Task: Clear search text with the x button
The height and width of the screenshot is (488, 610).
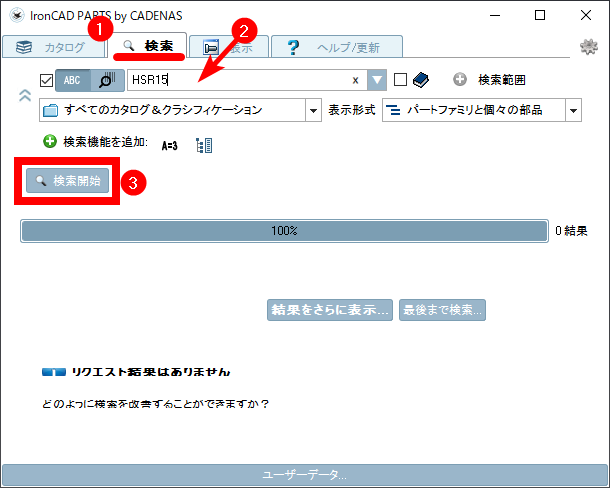Action: [x=355, y=81]
